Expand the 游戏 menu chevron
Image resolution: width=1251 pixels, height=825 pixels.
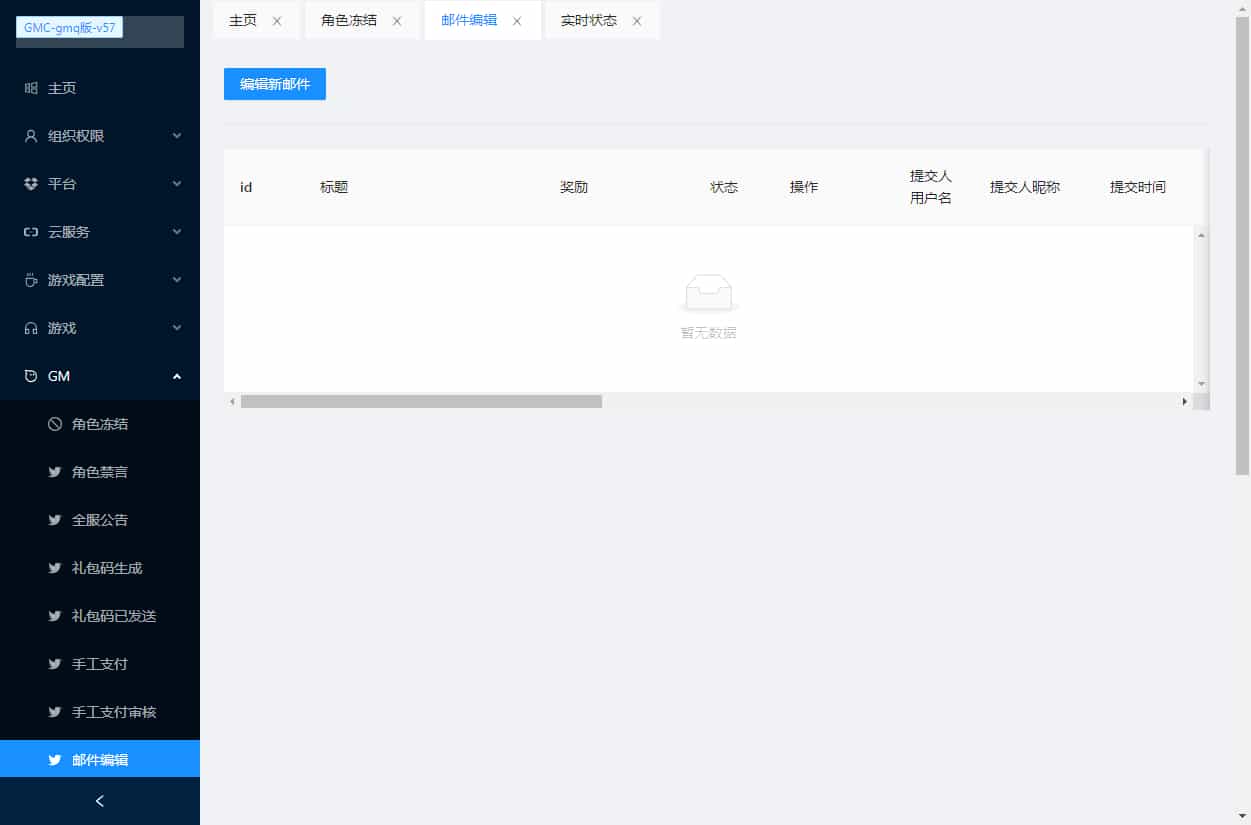click(x=177, y=328)
